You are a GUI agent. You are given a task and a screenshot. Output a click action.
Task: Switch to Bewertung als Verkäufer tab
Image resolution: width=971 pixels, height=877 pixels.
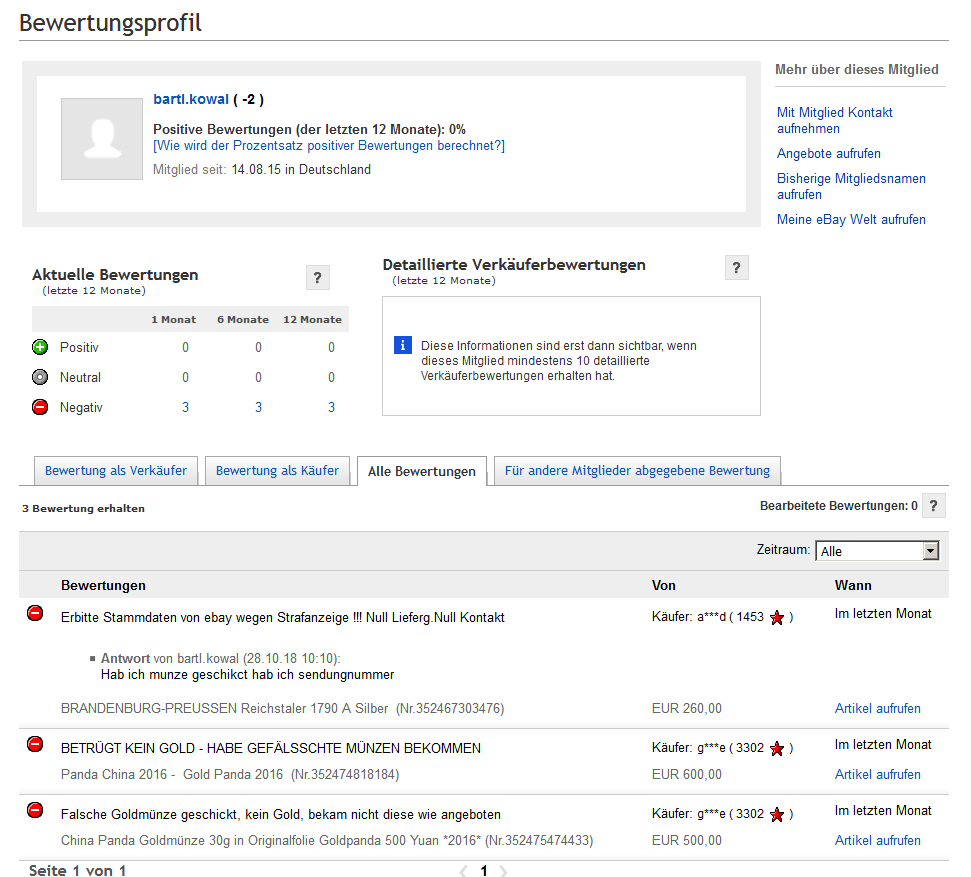point(116,471)
